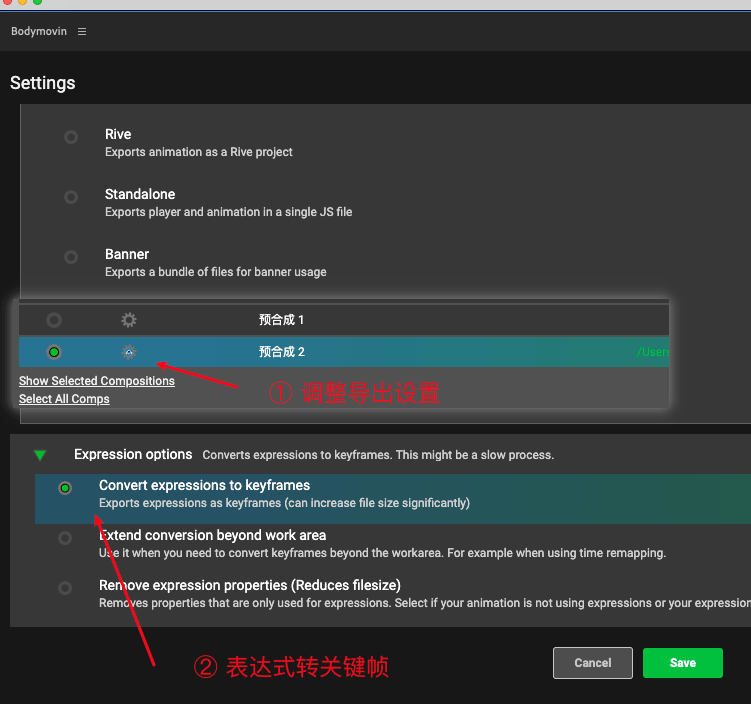Click the /Users destination path text
Image resolution: width=751 pixels, height=704 pixels.
tap(653, 352)
